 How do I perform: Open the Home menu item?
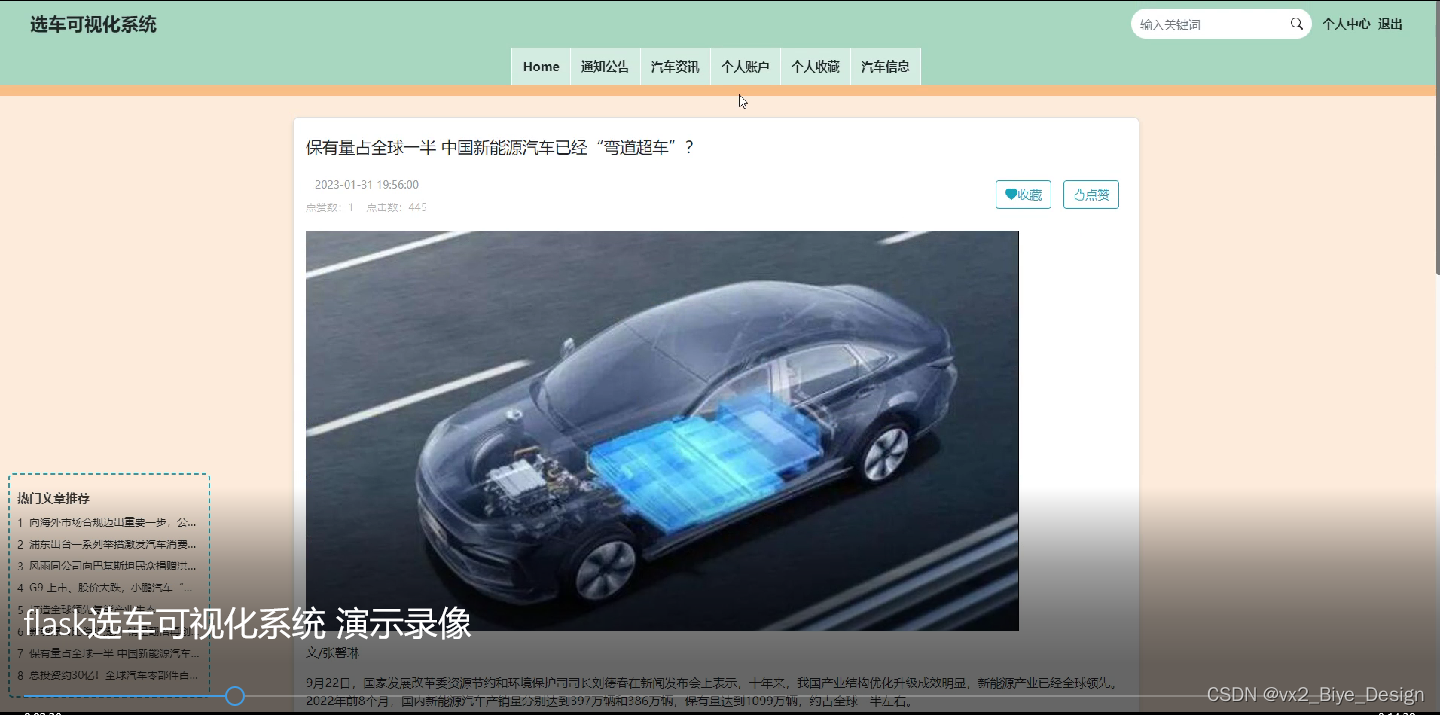point(541,67)
